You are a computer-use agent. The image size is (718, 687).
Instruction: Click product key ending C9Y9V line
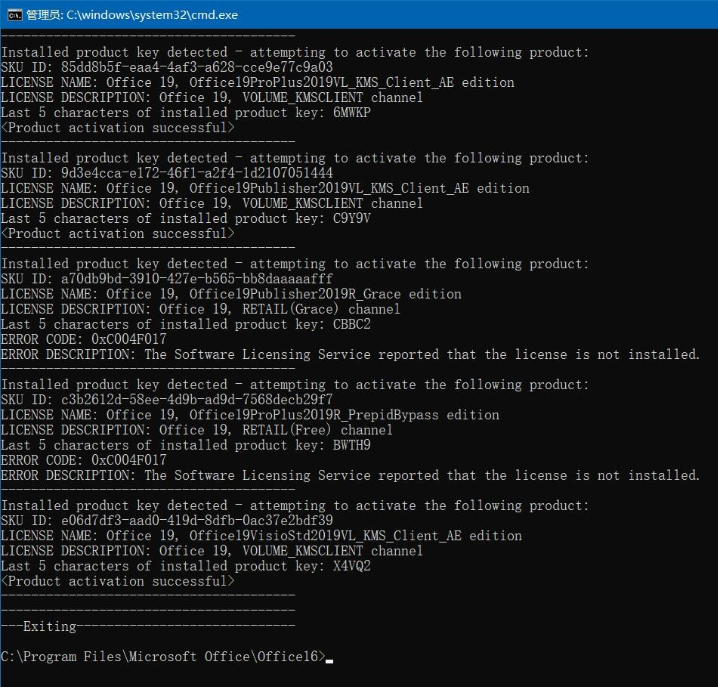(186, 218)
